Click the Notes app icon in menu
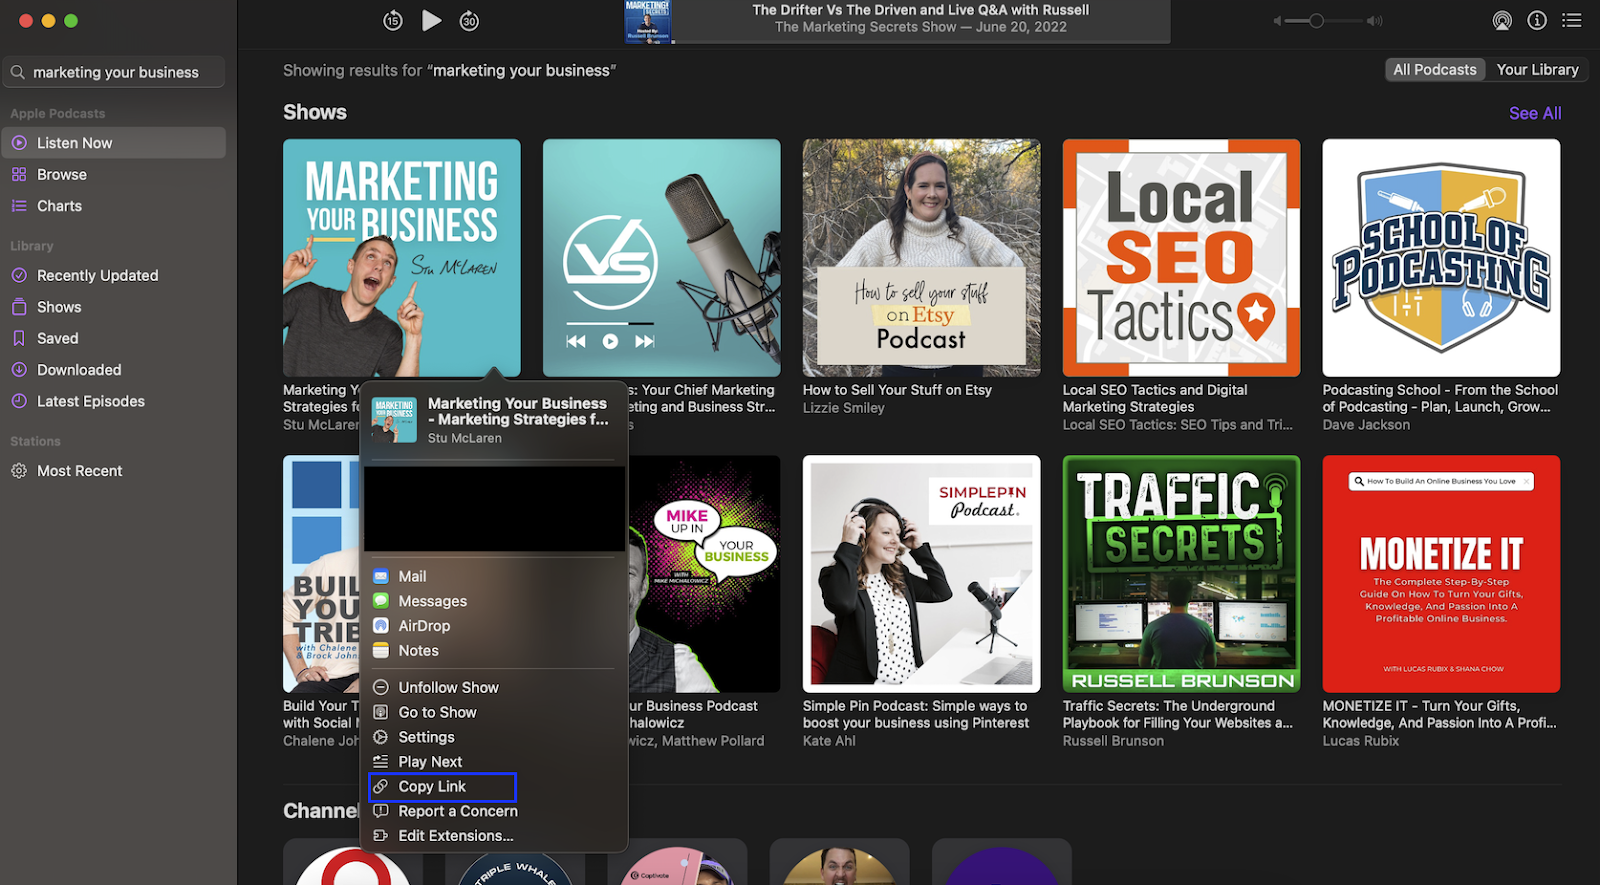This screenshot has height=885, width=1600. click(381, 651)
